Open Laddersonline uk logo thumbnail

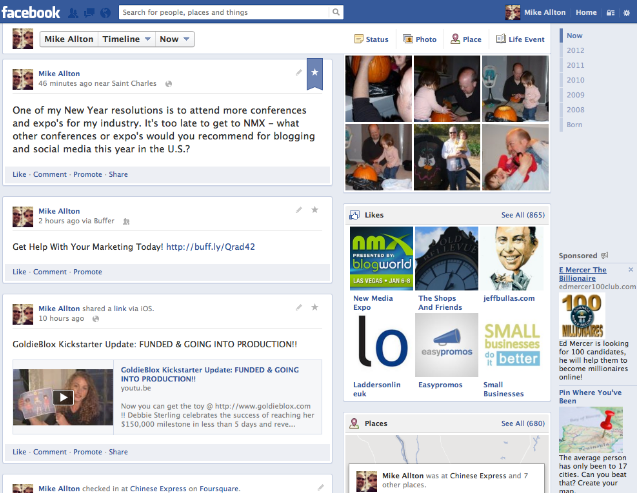tap(381, 345)
